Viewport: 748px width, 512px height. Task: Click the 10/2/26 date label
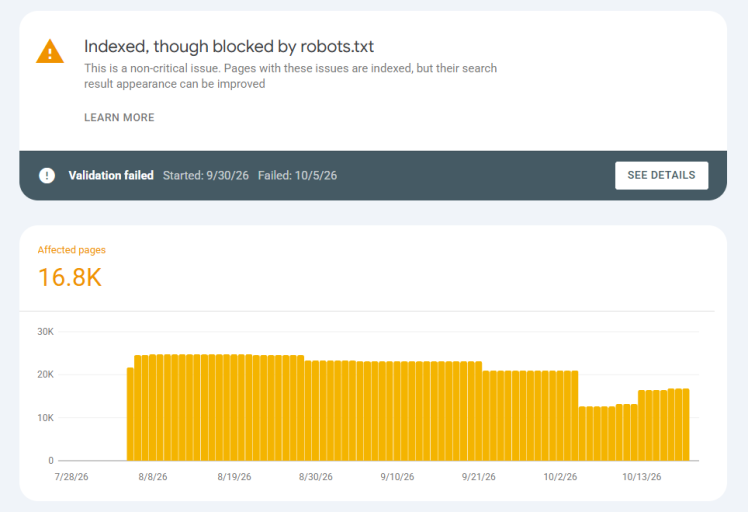(560, 477)
